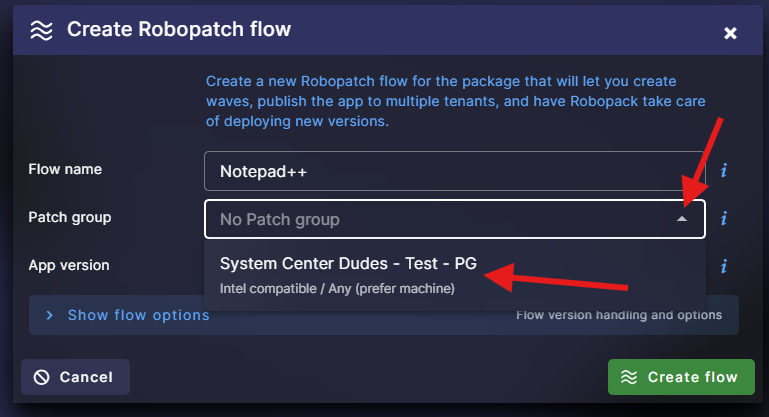Click the Flow version handling and options text
Image resolution: width=769 pixels, height=417 pixels.
(618, 316)
